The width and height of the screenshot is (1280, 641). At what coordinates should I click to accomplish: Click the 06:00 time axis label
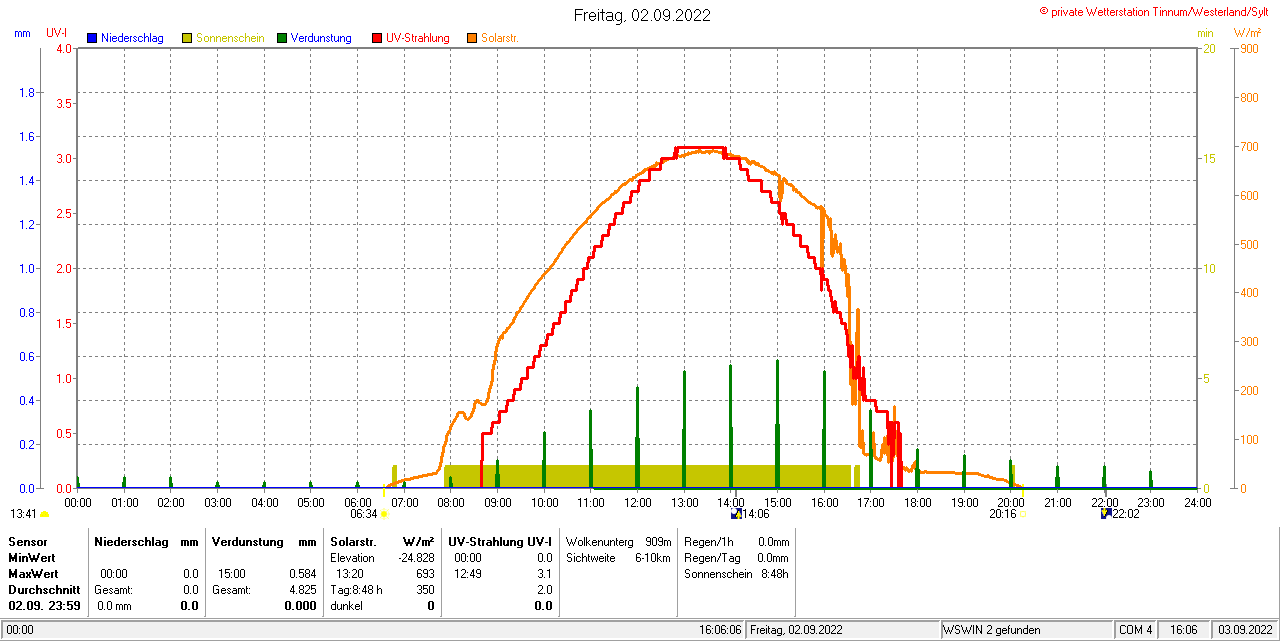[x=358, y=502]
